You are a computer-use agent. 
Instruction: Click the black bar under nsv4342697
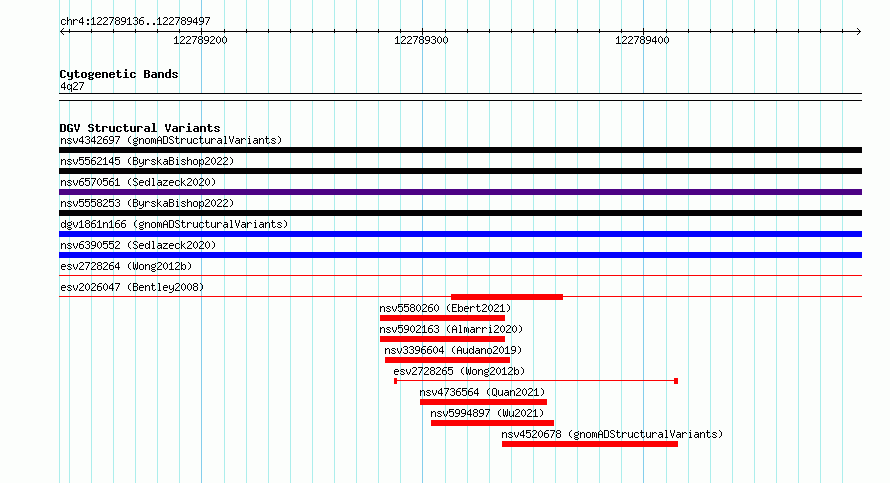tap(460, 150)
